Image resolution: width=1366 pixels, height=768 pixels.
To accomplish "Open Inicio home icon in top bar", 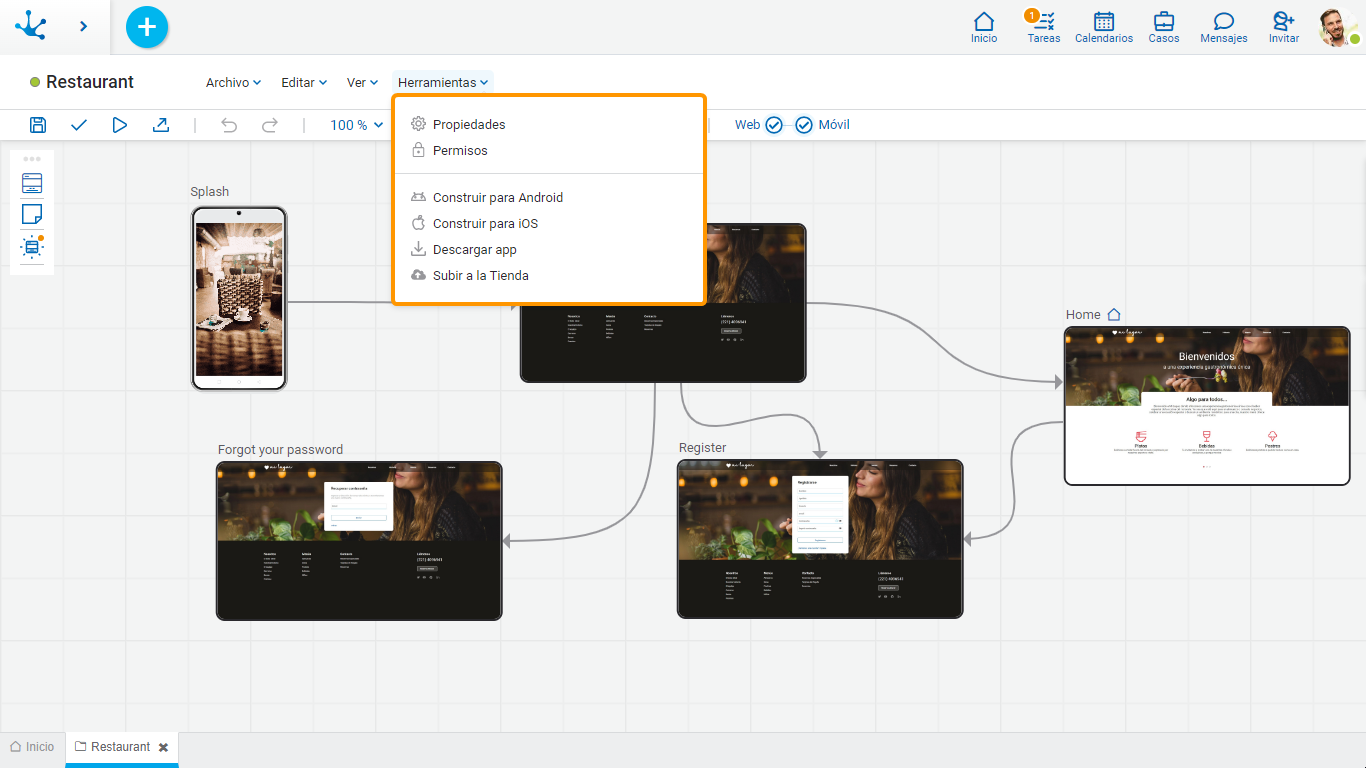I will [984, 27].
